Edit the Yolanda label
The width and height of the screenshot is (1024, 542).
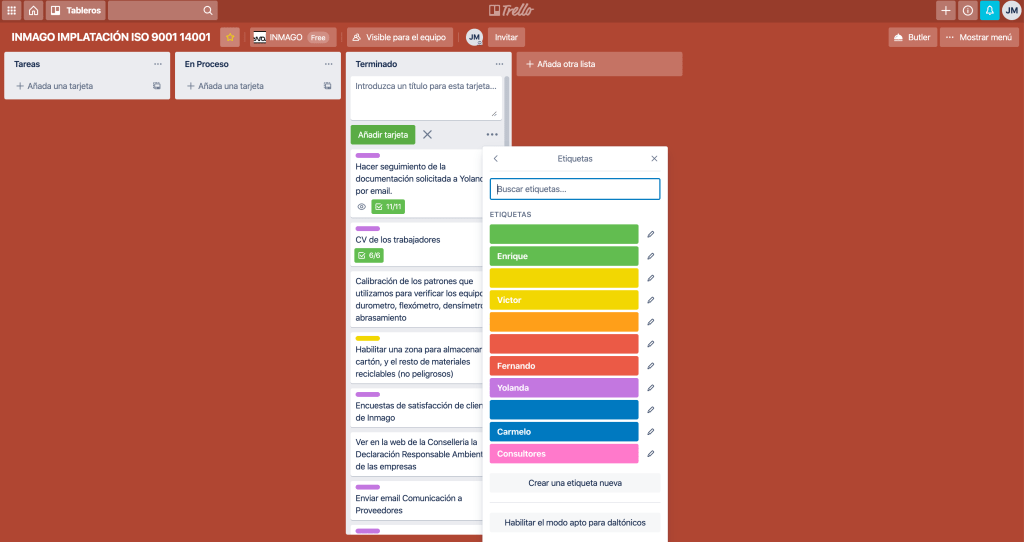point(650,388)
